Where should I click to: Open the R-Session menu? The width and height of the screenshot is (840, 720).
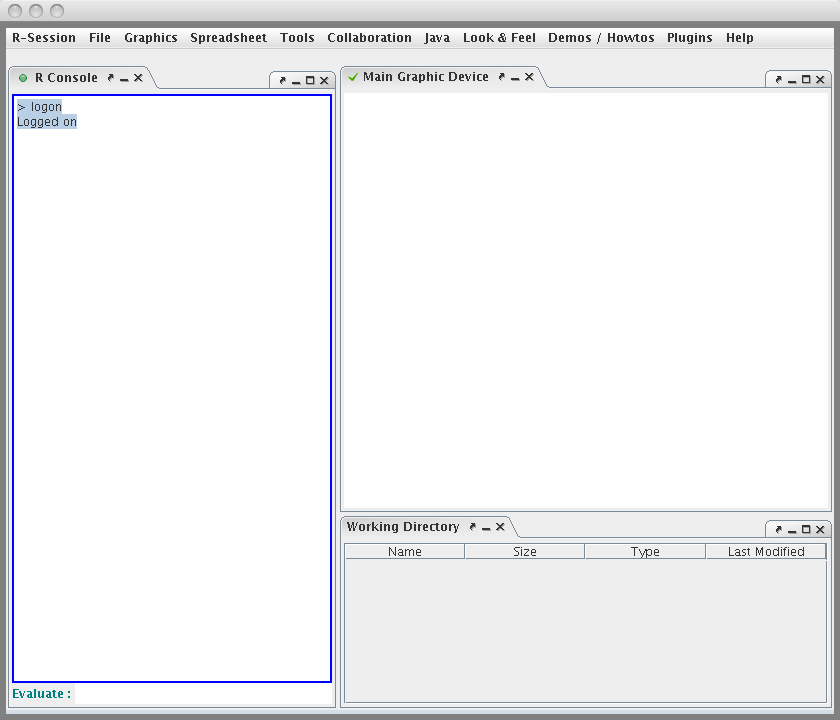tap(44, 38)
